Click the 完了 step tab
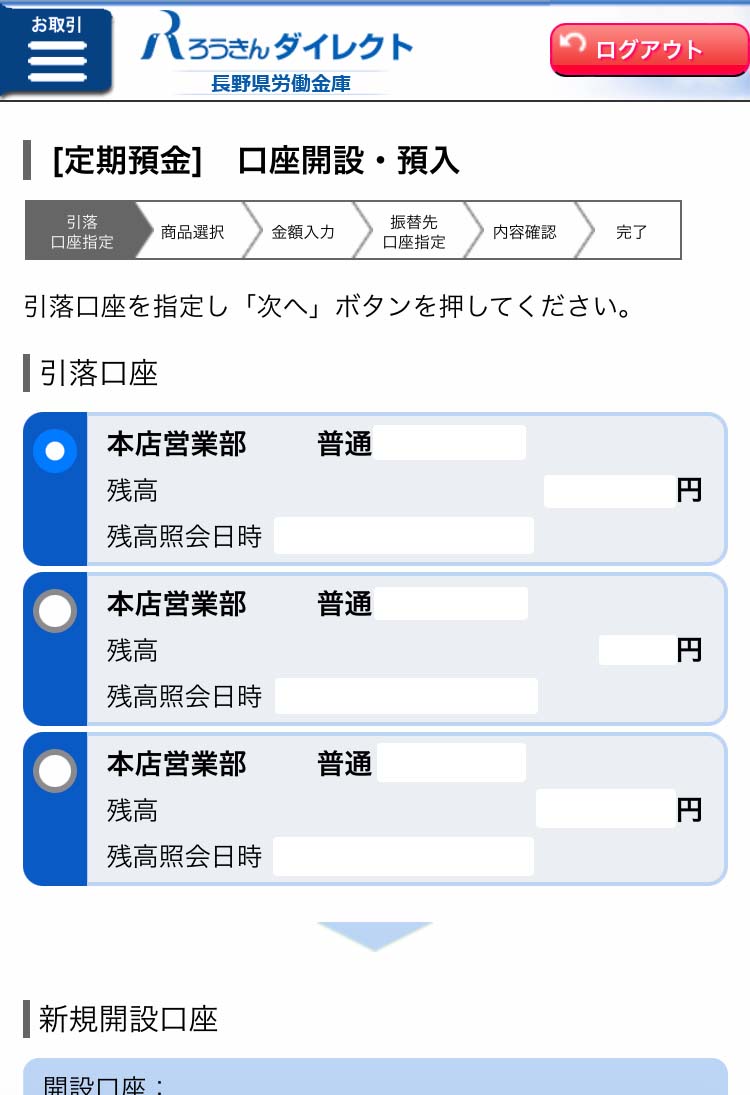 pyautogui.click(x=632, y=231)
